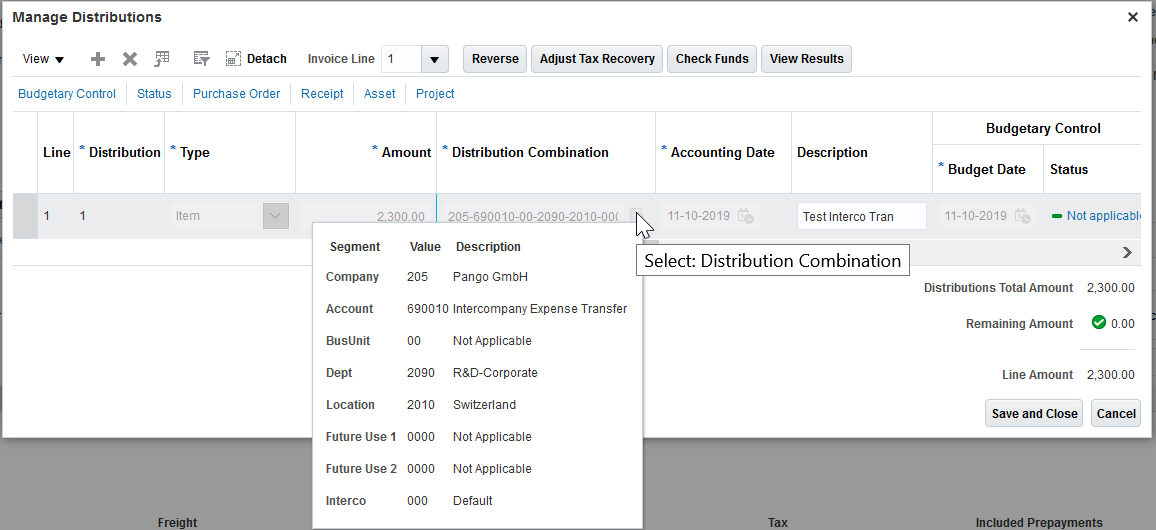Select the Budgetary Control column link
Image resolution: width=1156 pixels, height=530 pixels.
pyautogui.click(x=67, y=94)
